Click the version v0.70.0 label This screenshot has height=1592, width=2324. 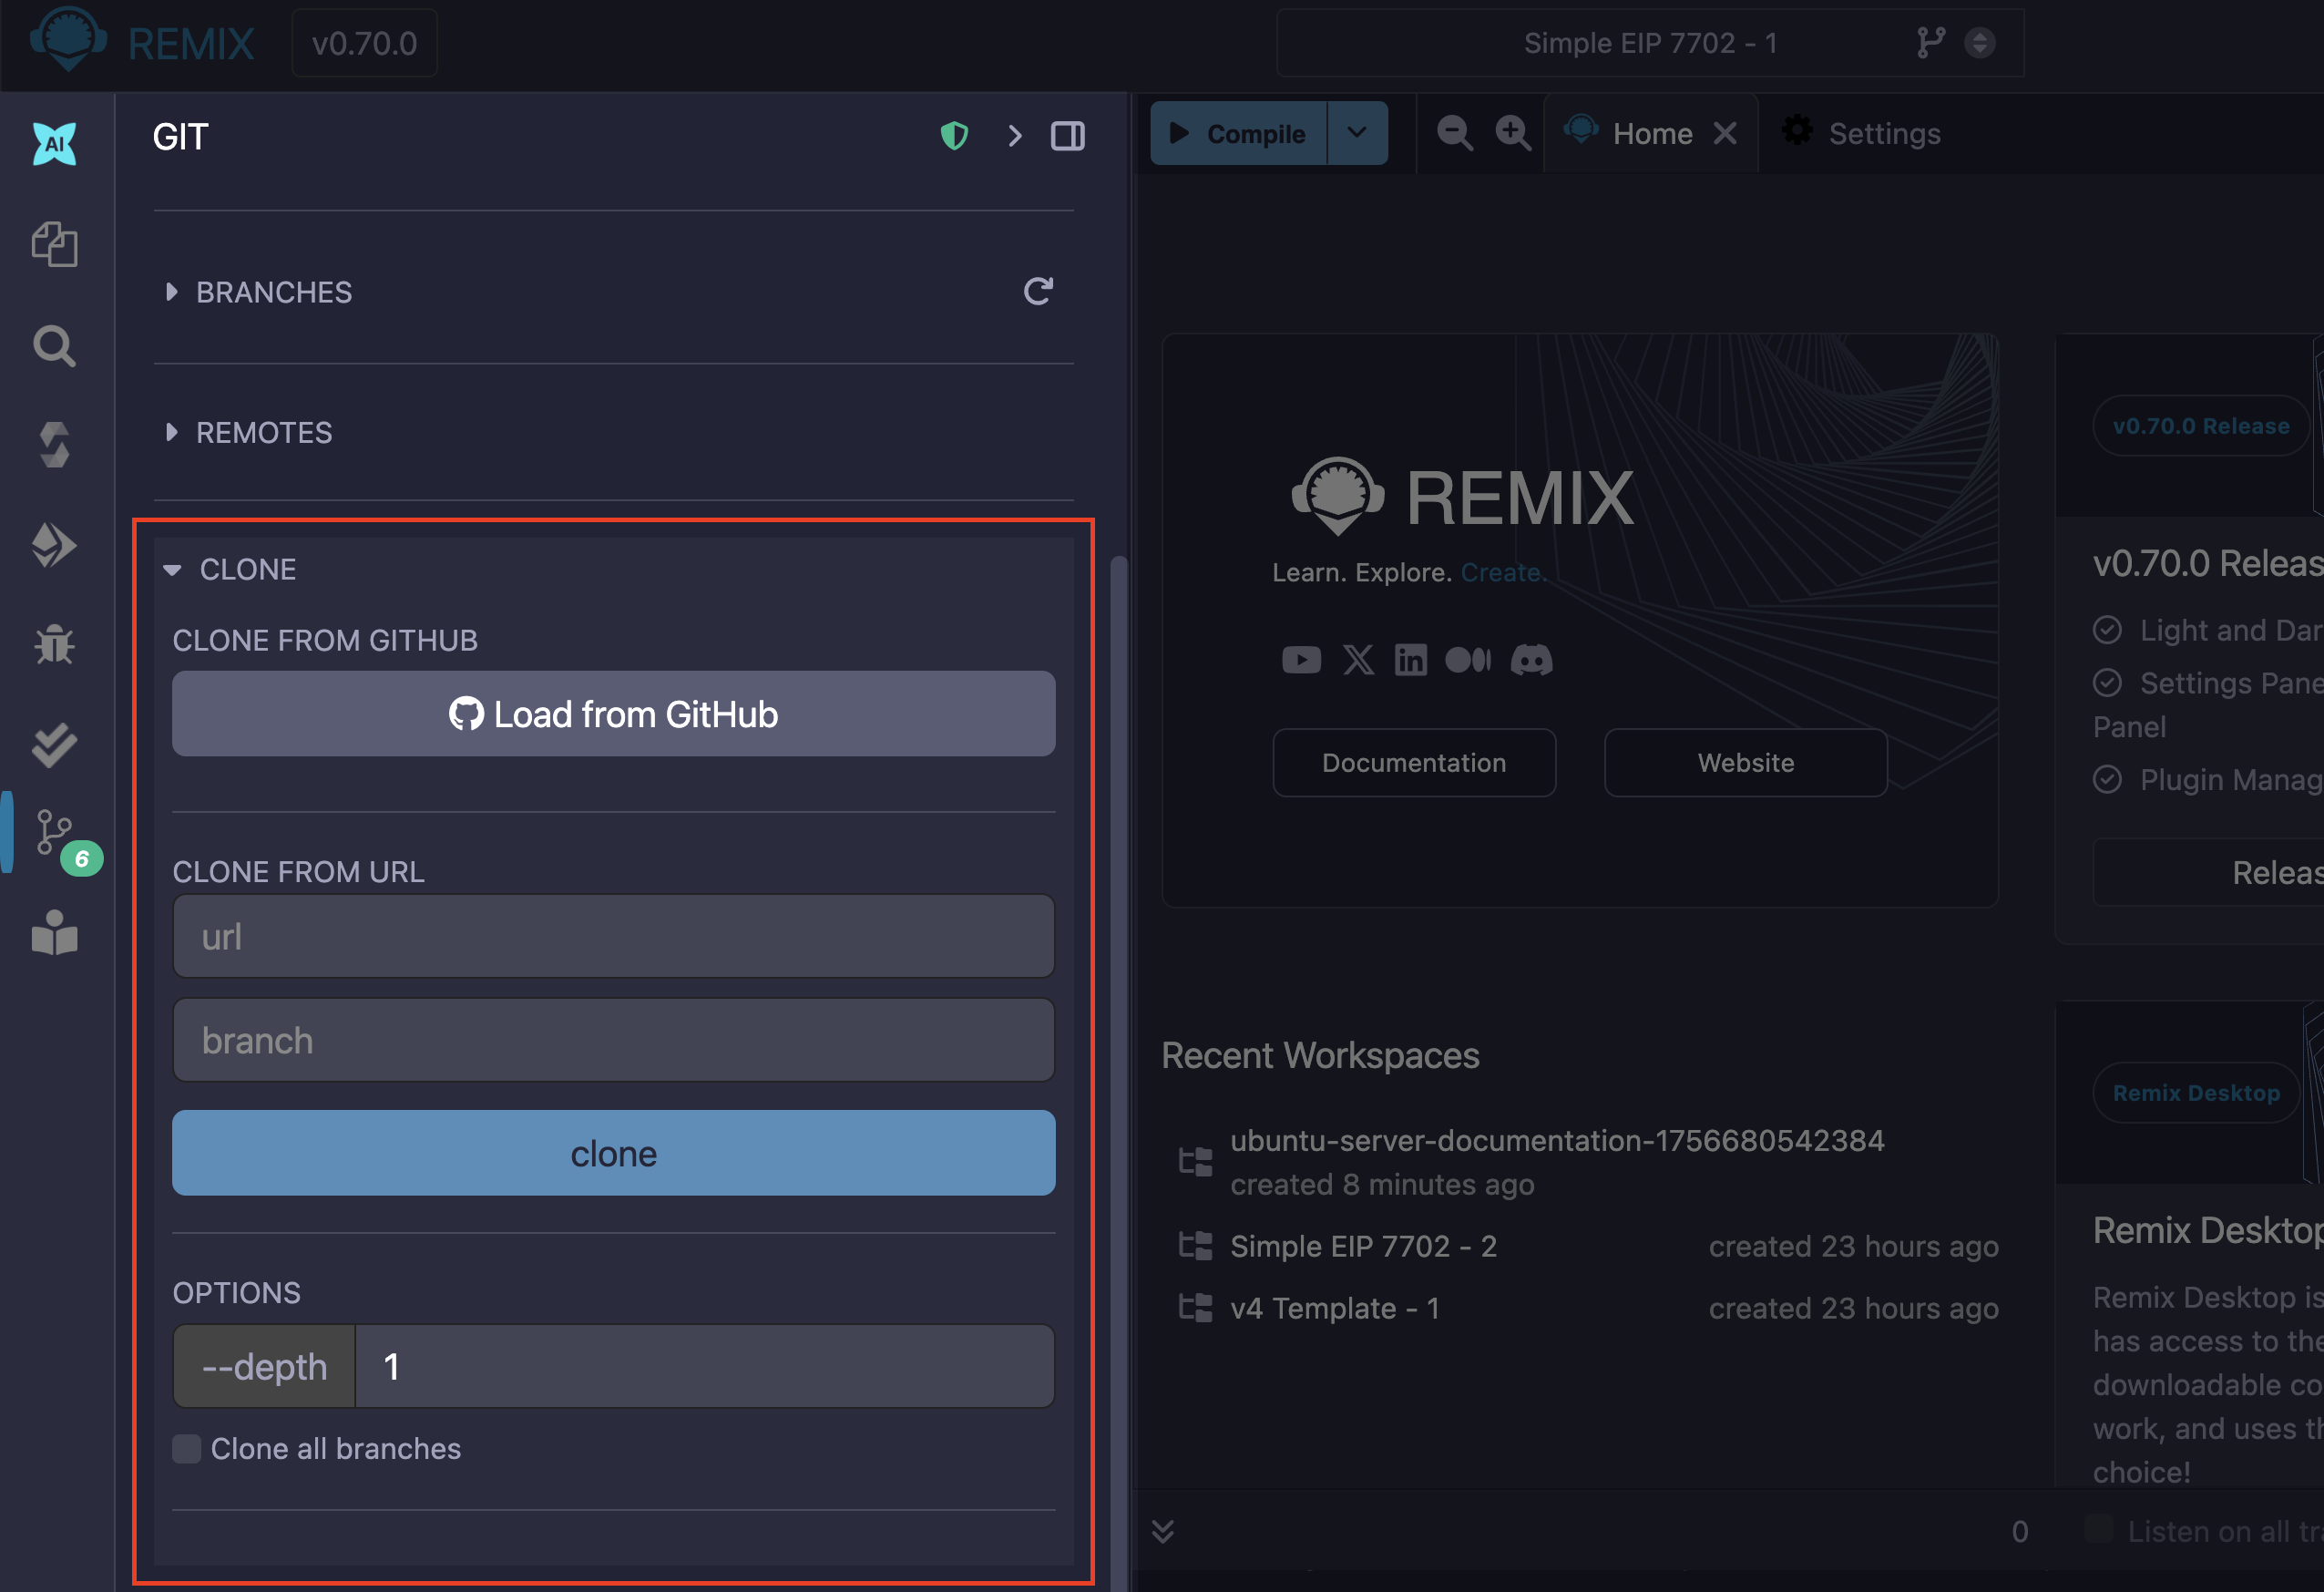point(364,43)
